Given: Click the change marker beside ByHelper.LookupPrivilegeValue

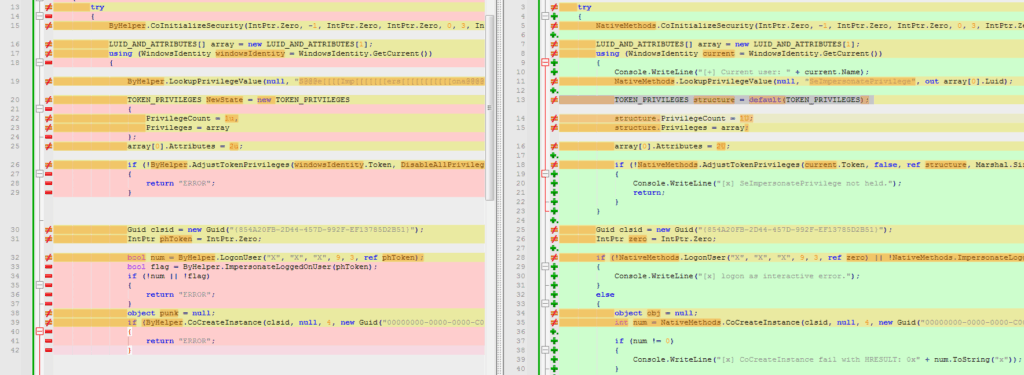Looking at the screenshot, I should 48,82.
